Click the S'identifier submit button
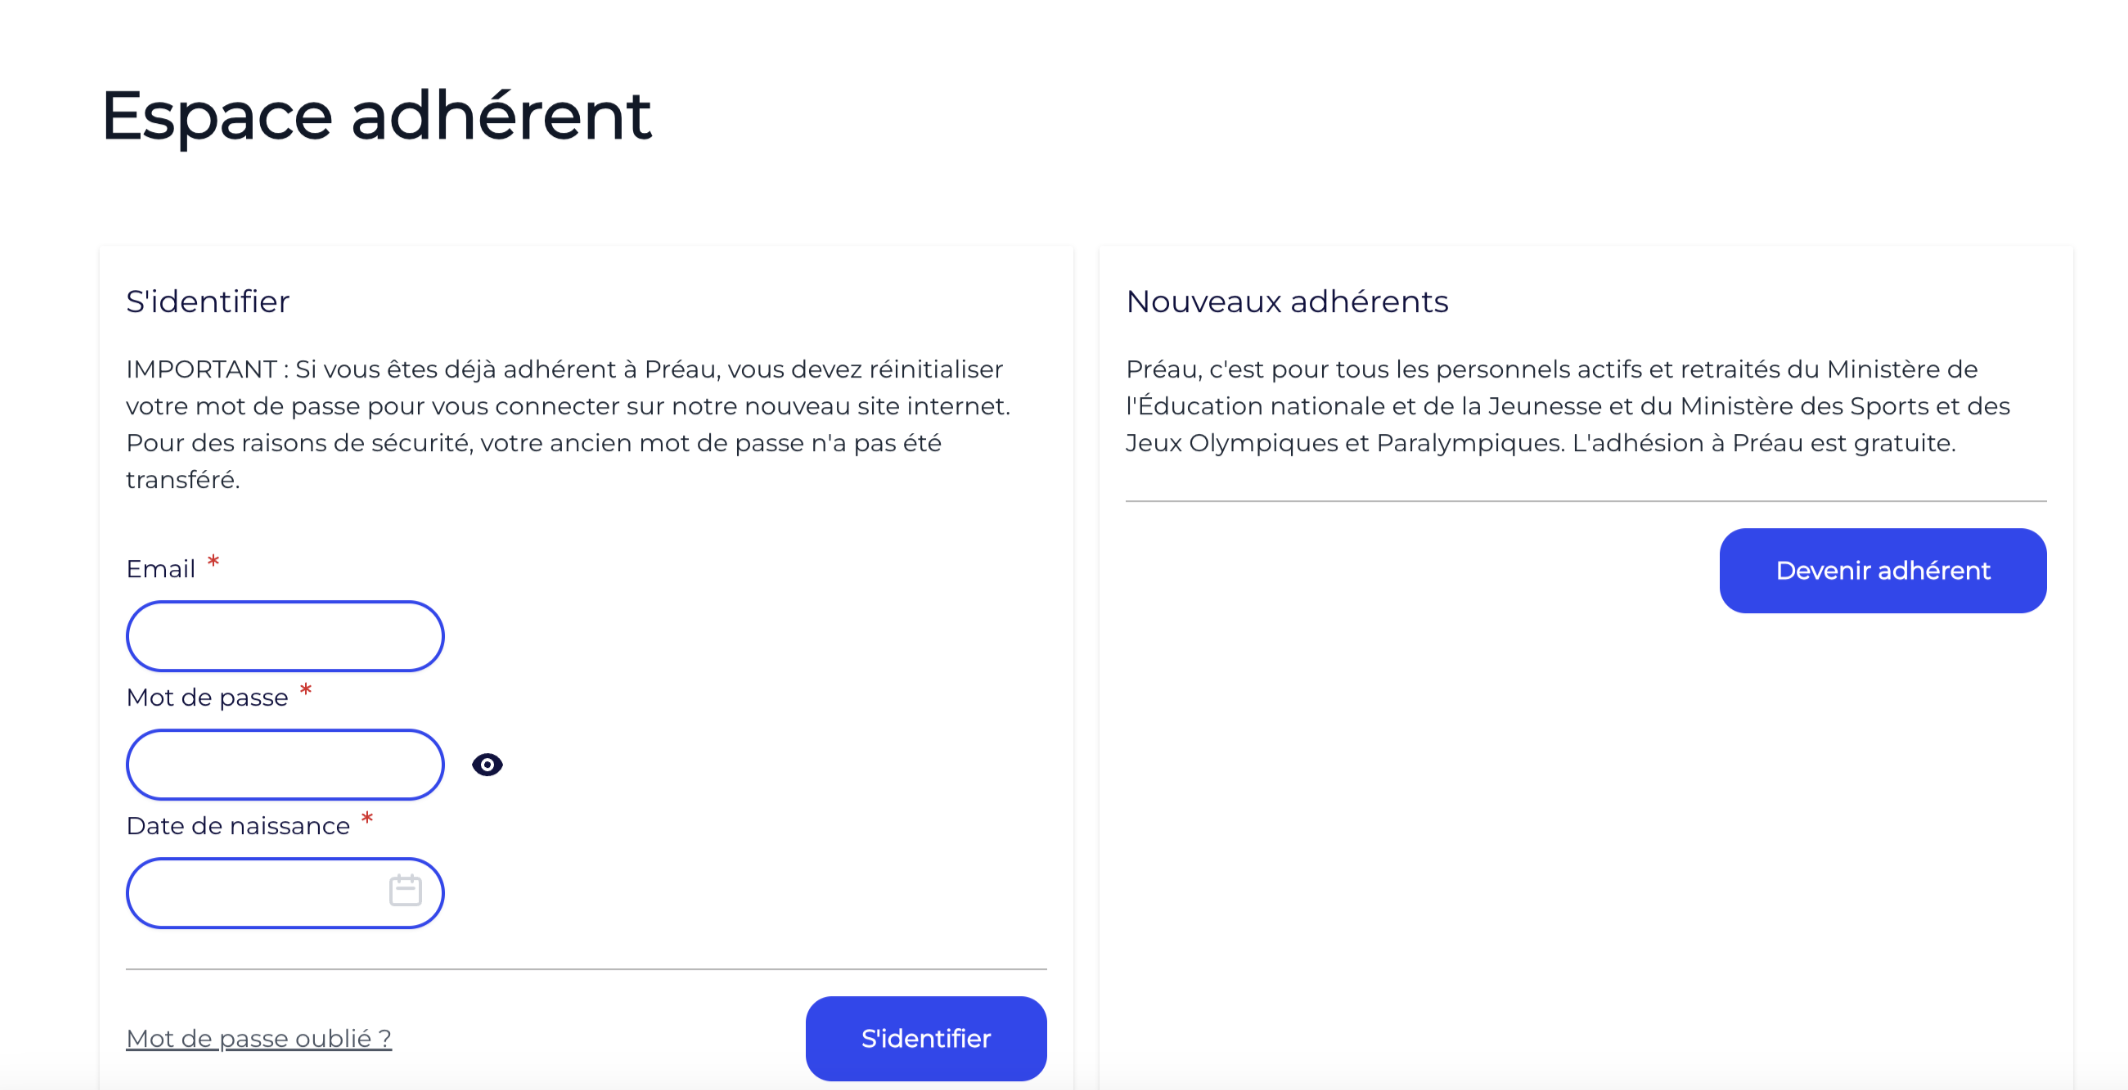The image size is (2128, 1090). (926, 1039)
